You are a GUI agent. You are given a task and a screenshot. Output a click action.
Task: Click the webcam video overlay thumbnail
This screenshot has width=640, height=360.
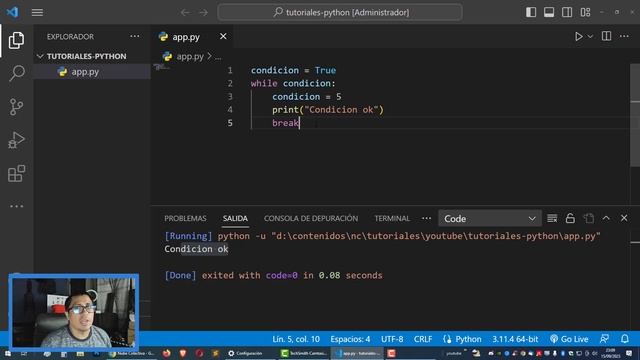73,312
